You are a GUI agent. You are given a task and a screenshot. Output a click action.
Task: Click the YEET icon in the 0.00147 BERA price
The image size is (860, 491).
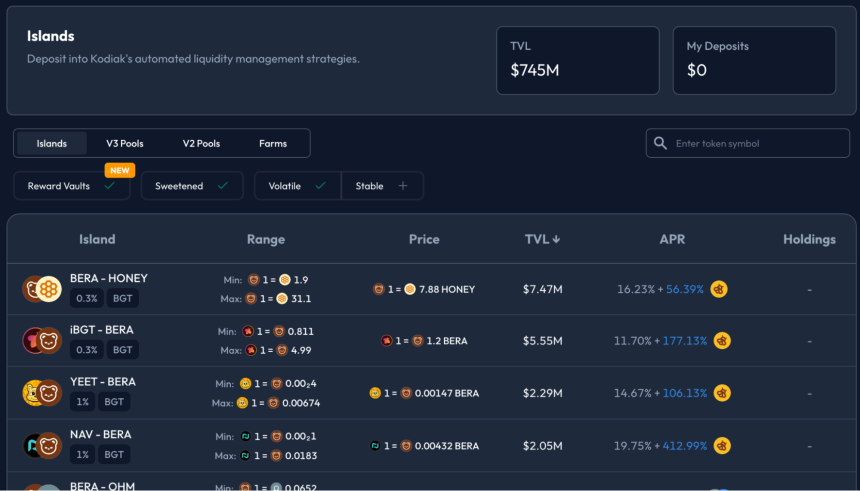[375, 393]
